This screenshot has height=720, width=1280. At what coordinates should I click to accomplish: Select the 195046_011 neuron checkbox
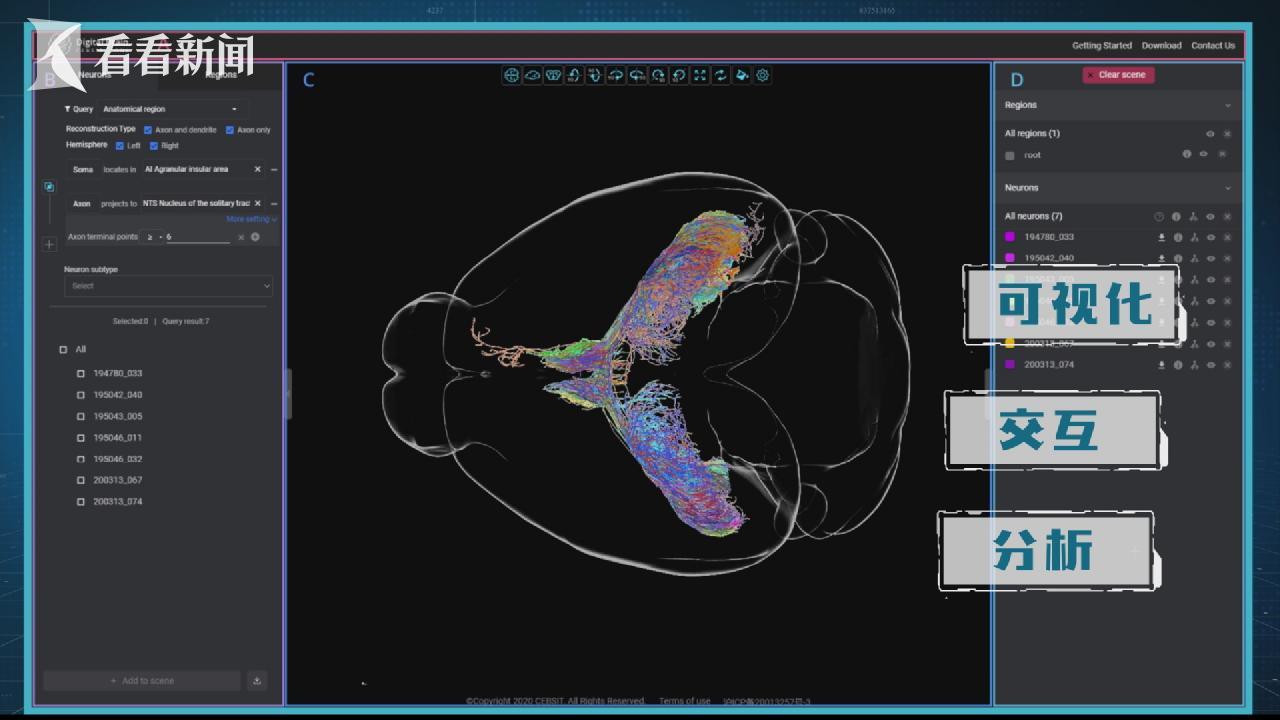click(x=81, y=438)
